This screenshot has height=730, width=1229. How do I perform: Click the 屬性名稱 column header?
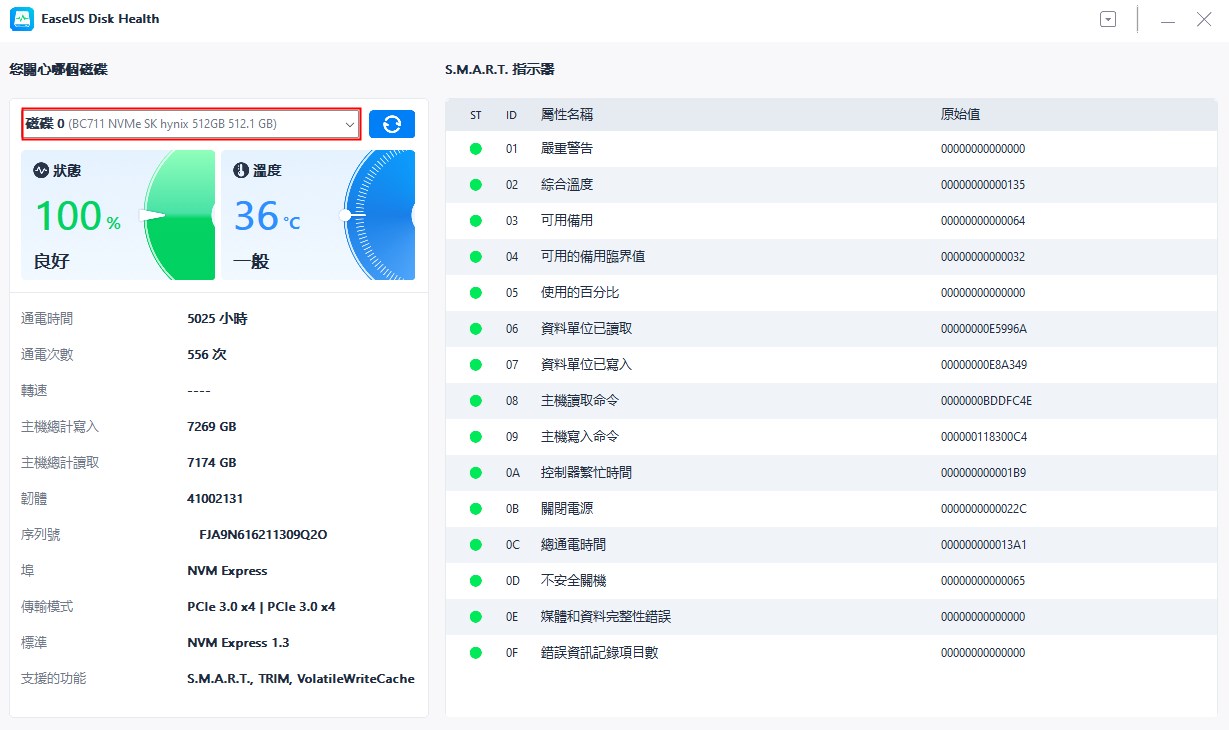pyautogui.click(x=567, y=115)
